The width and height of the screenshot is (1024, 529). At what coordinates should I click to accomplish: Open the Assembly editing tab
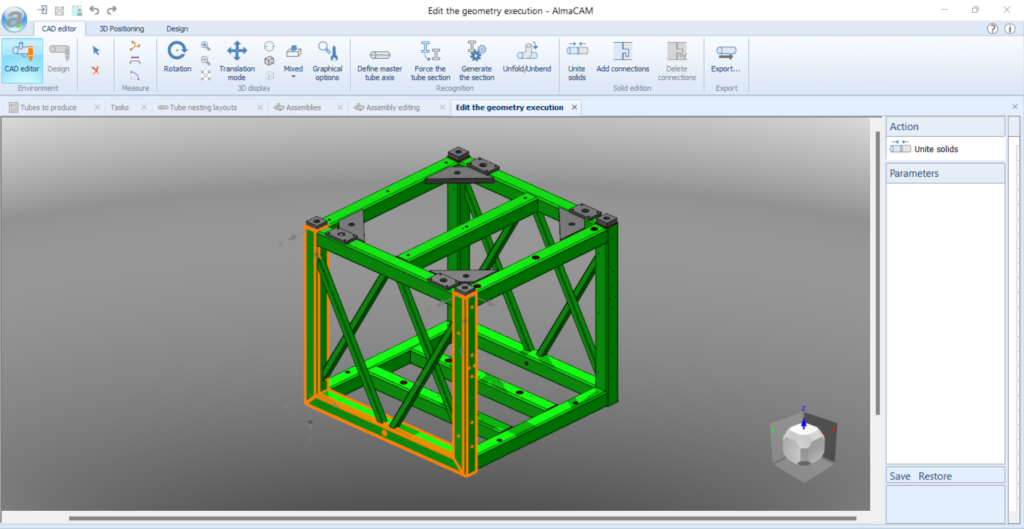click(x=392, y=107)
